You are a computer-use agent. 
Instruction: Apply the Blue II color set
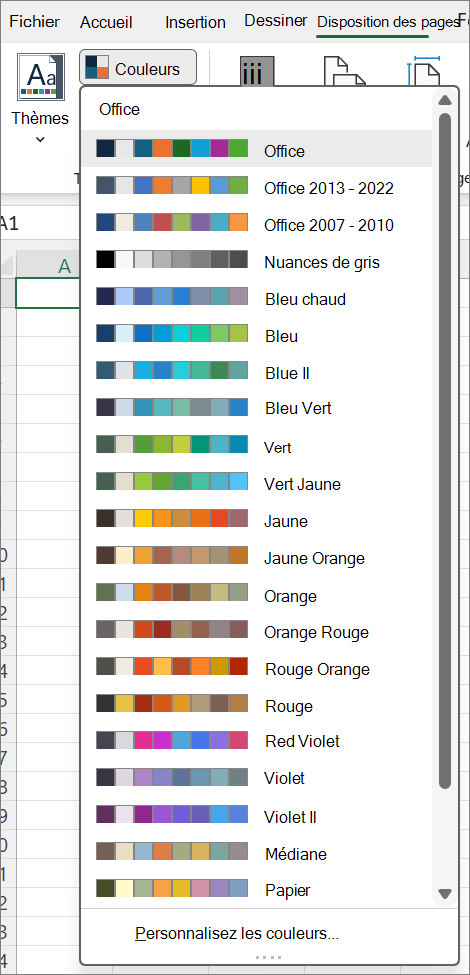pyautogui.click(x=257, y=372)
